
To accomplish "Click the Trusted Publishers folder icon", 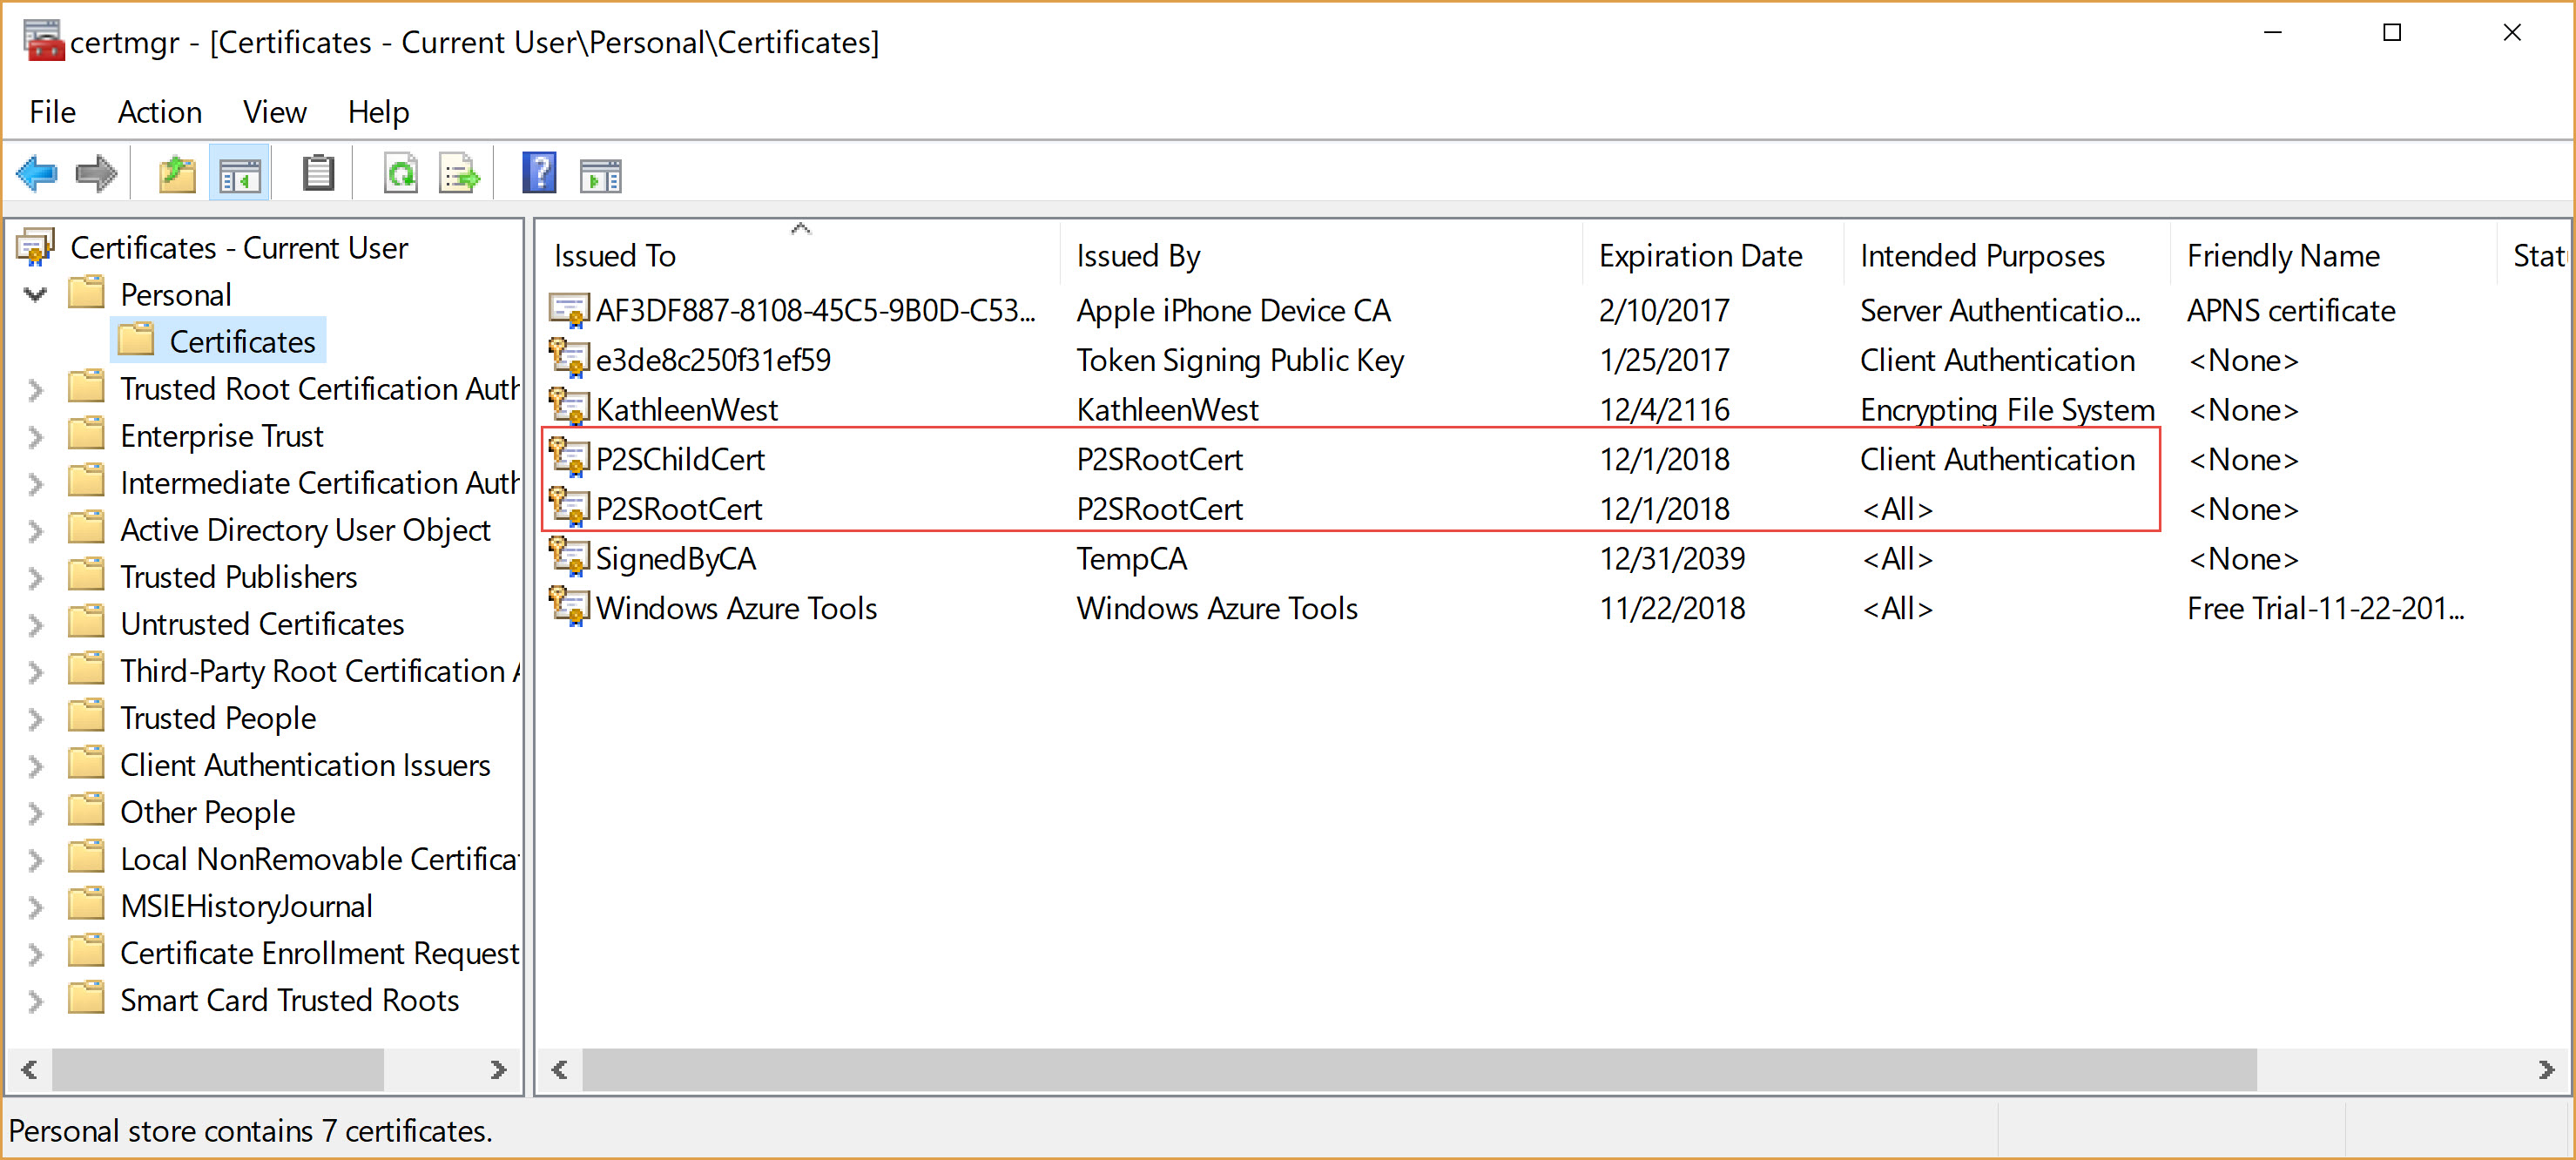I will pyautogui.click(x=87, y=575).
